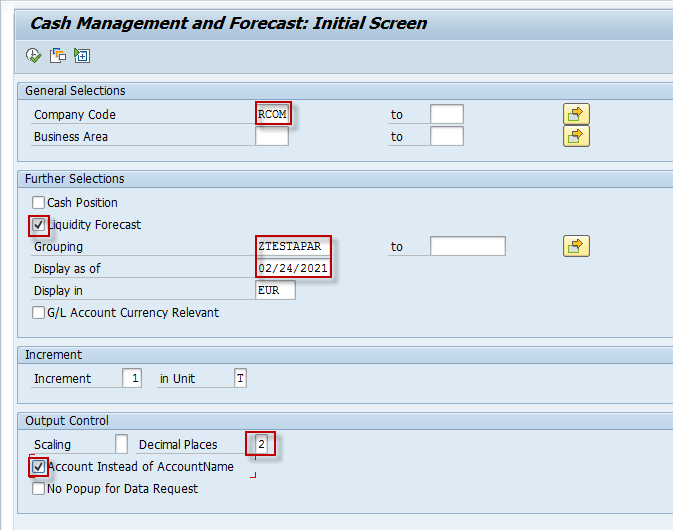Select the Increment value field
This screenshot has height=530, width=673.
point(132,378)
